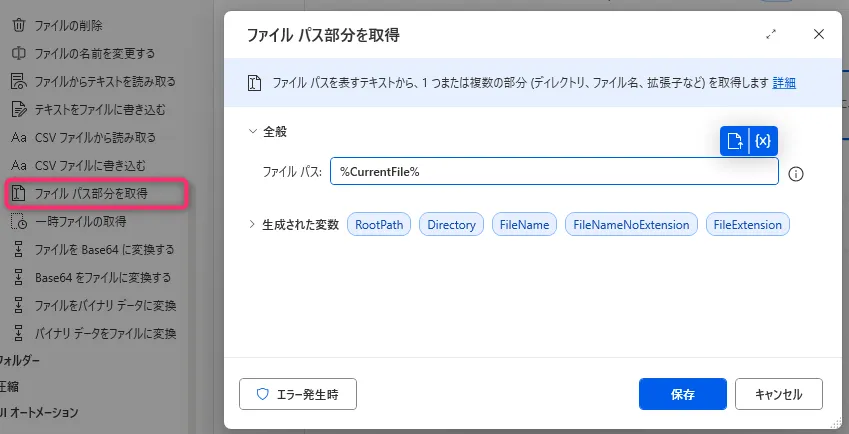Click the キャンセル button
Viewport: 849px width, 434px height.
pos(778,394)
